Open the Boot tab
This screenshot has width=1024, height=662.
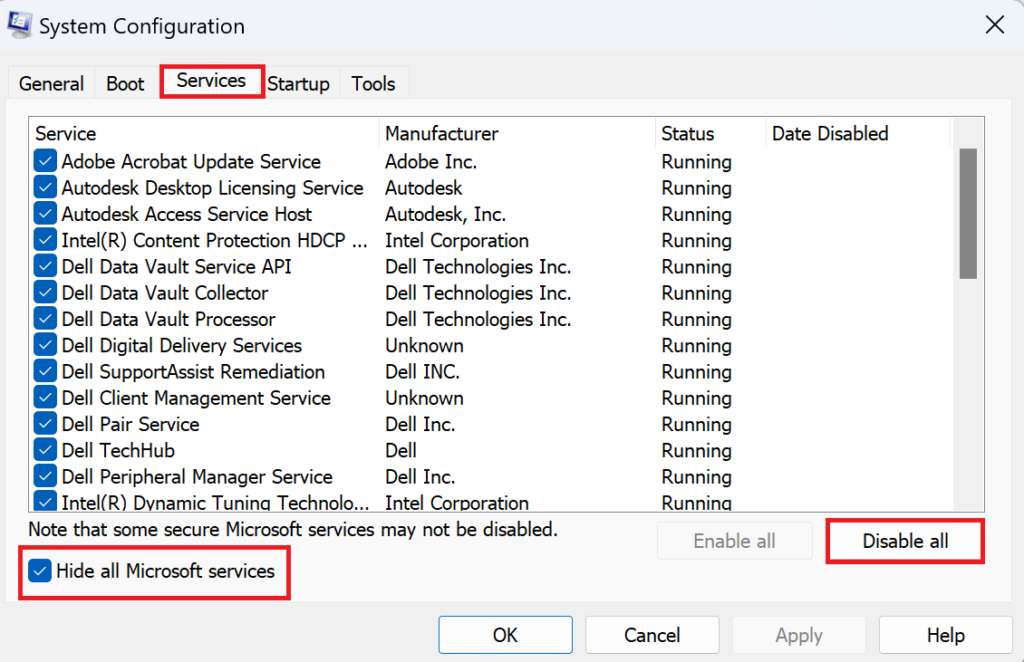pyautogui.click(x=125, y=84)
